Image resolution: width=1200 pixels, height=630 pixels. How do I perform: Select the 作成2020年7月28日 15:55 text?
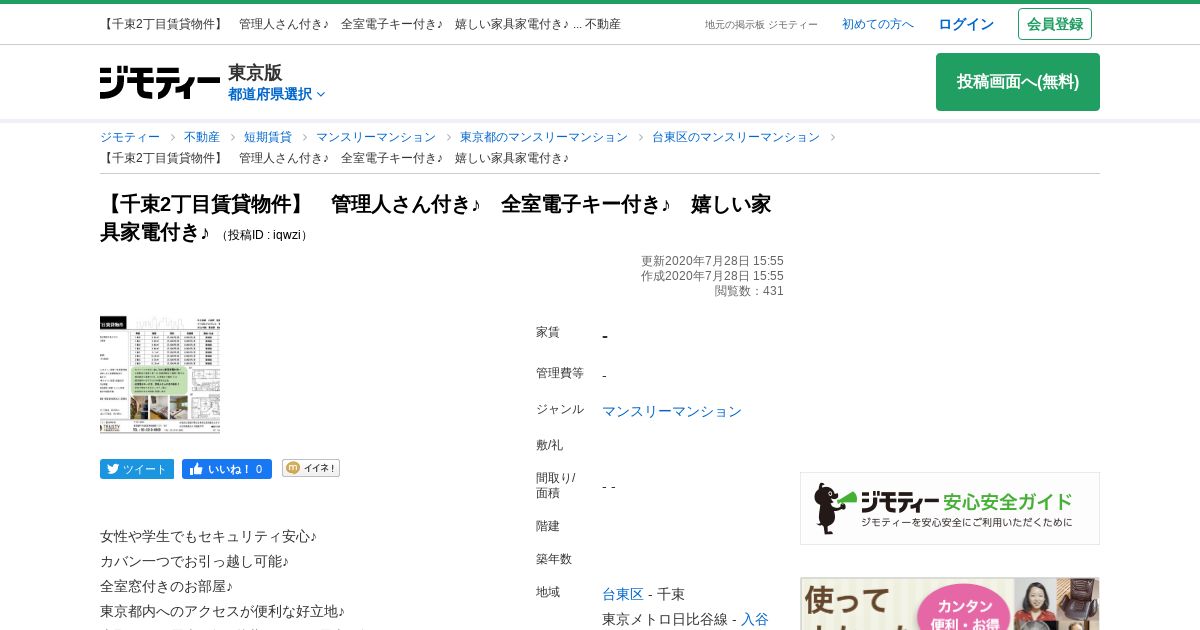pyautogui.click(x=712, y=276)
